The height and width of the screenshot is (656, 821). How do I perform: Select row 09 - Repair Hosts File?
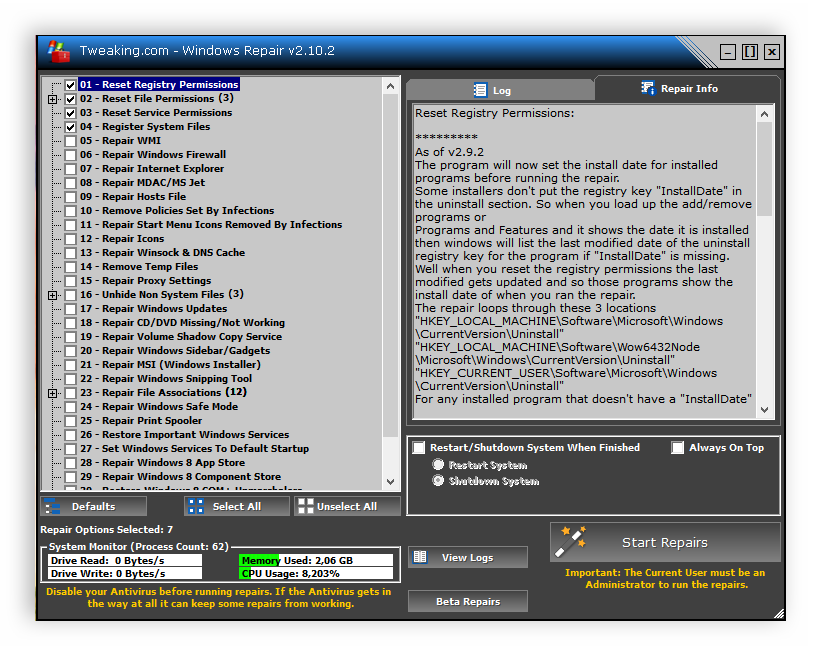click(133, 197)
